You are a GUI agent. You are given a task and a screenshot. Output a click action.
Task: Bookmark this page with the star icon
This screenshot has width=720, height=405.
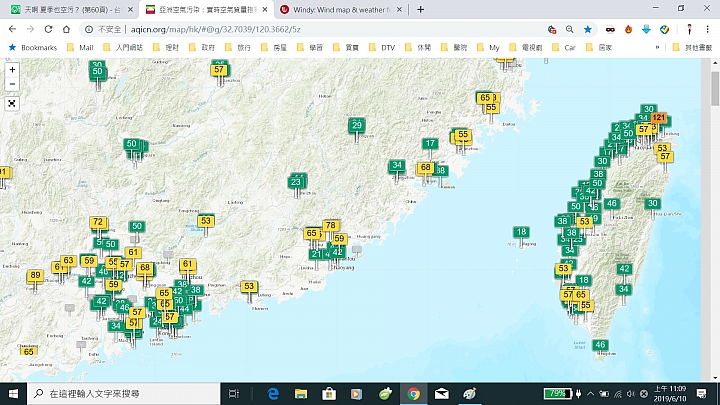587,29
